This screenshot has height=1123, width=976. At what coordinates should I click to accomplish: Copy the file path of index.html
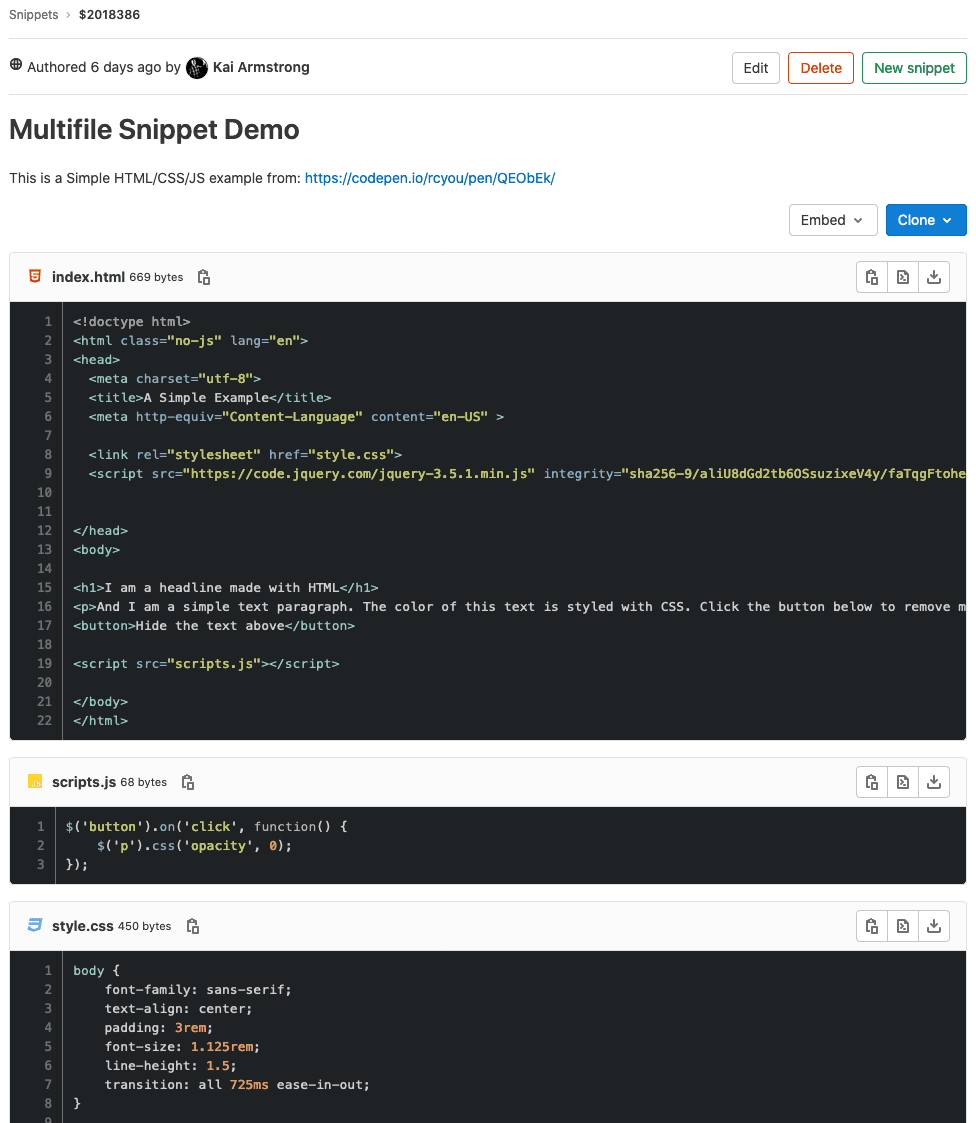click(203, 277)
